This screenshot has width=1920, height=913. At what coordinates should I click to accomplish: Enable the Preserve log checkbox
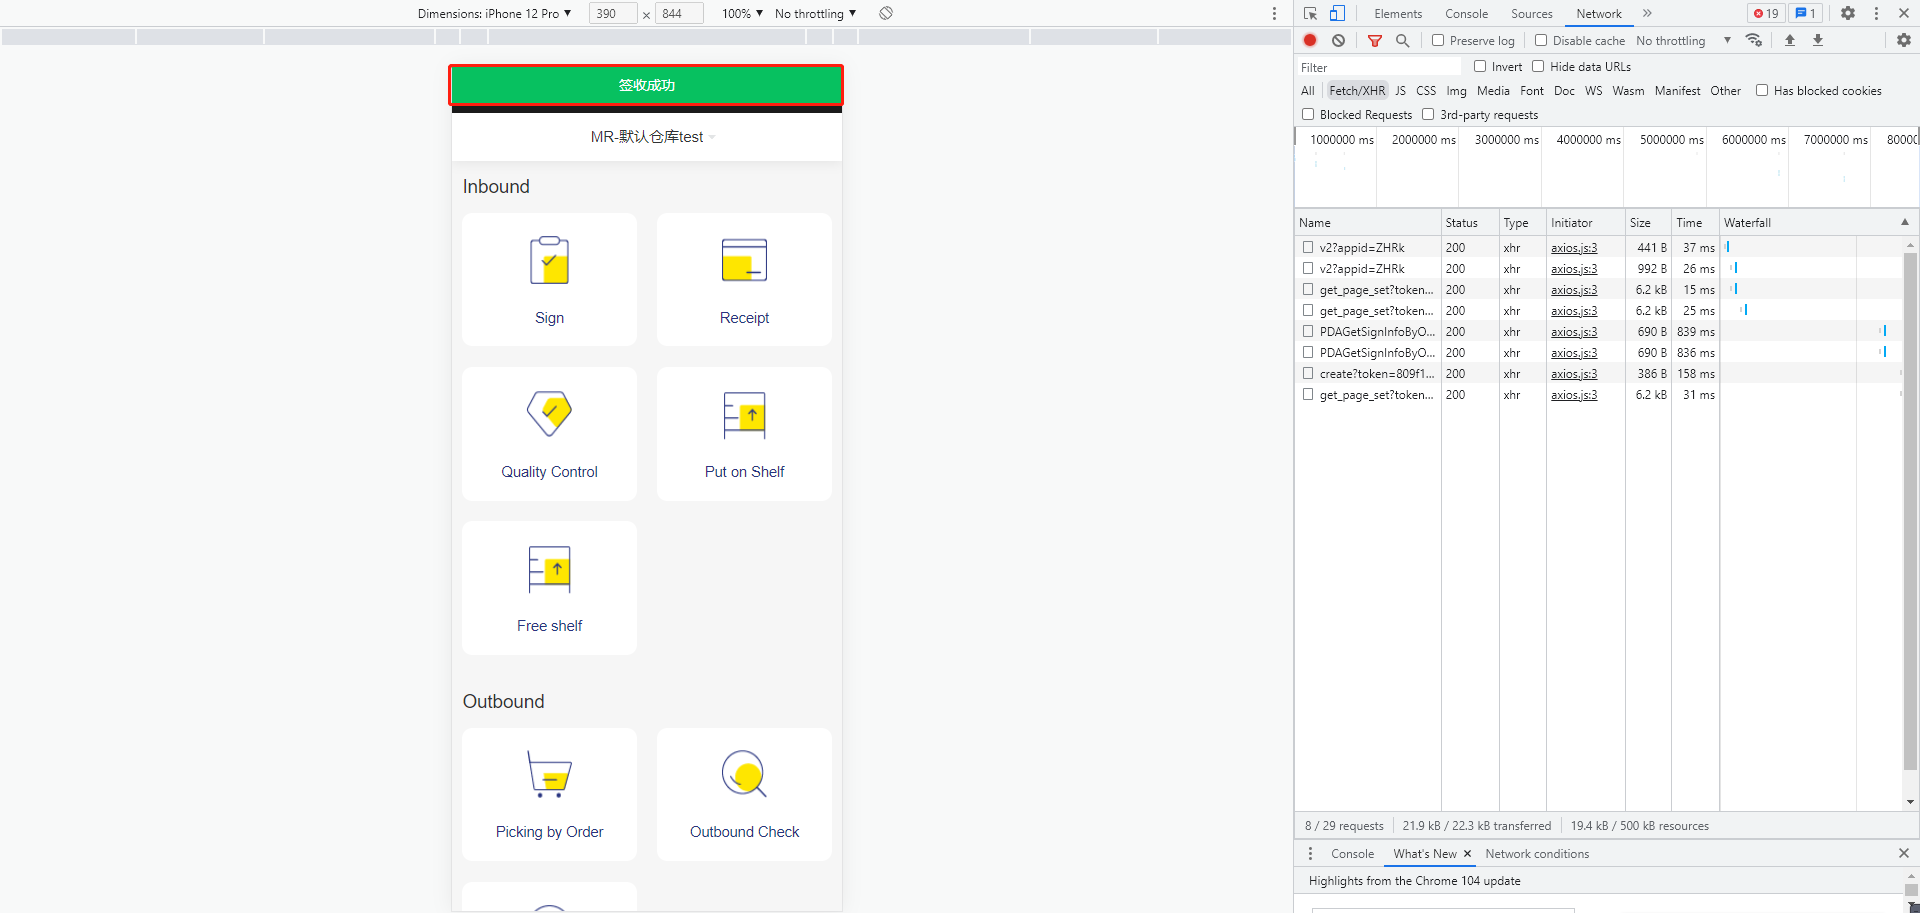(1438, 41)
